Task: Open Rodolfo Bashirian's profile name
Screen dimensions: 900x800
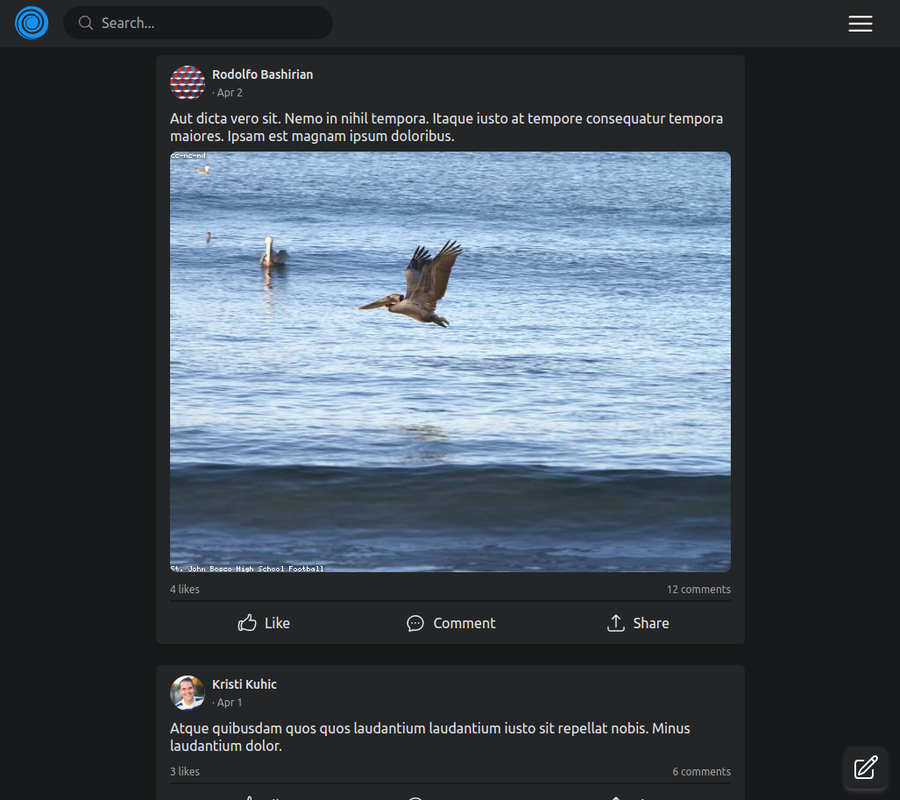Action: 262,74
